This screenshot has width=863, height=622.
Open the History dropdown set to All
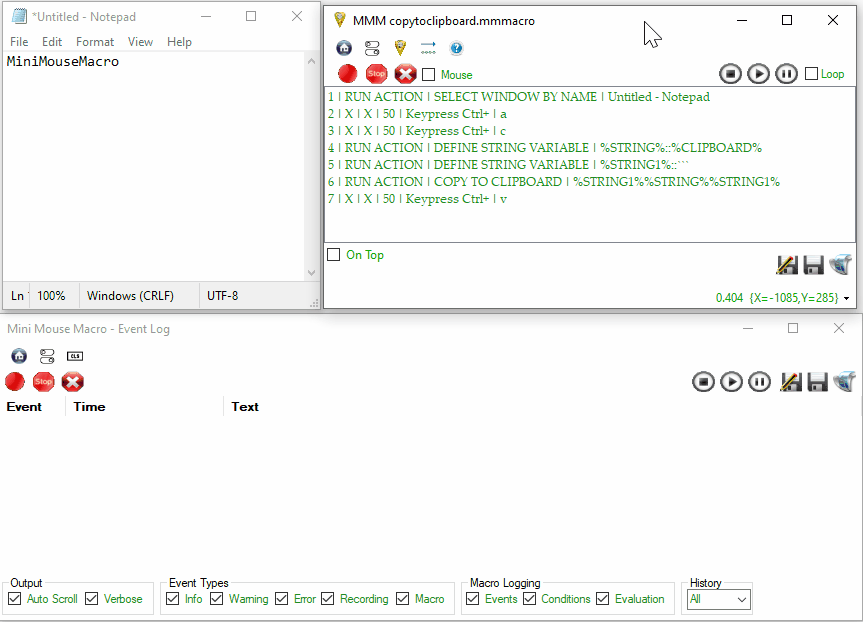pyautogui.click(x=718, y=599)
